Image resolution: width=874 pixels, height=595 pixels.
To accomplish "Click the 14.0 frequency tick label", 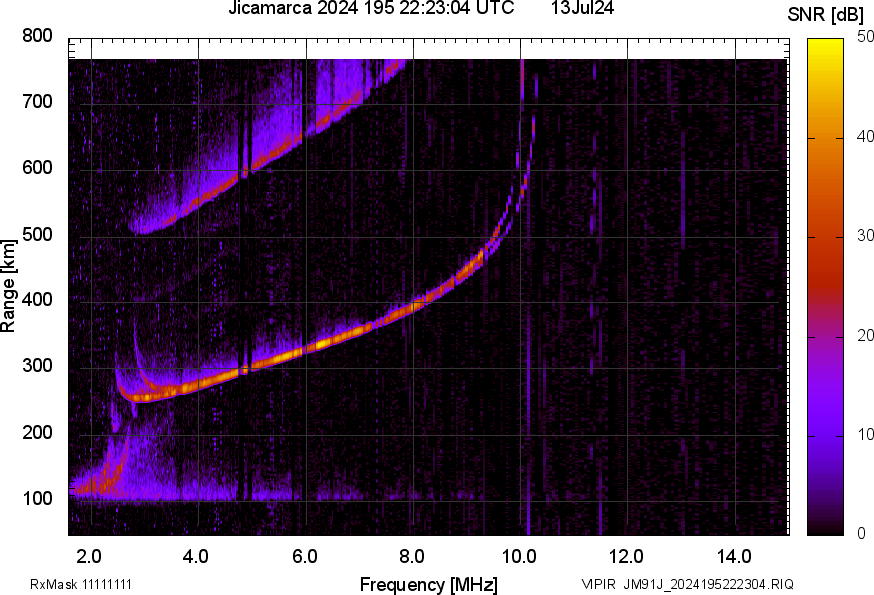I will point(734,556).
